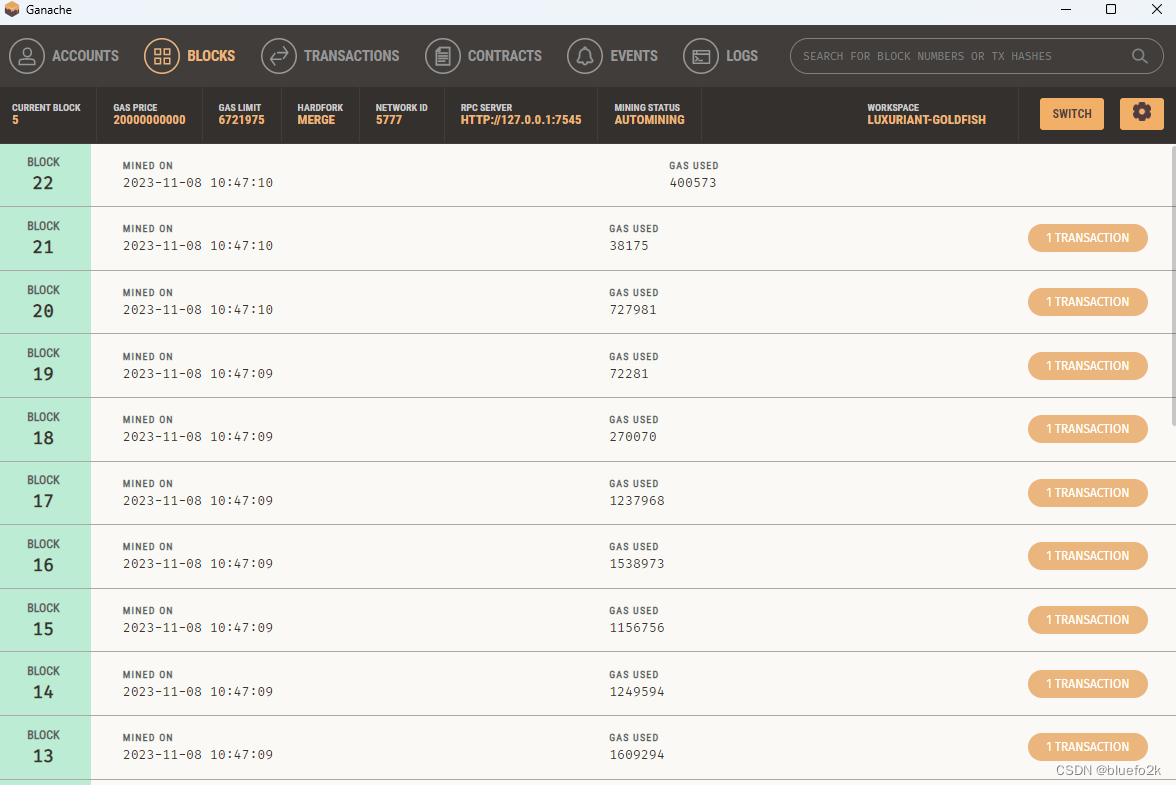Click the SWITCH workspace button

point(1072,114)
